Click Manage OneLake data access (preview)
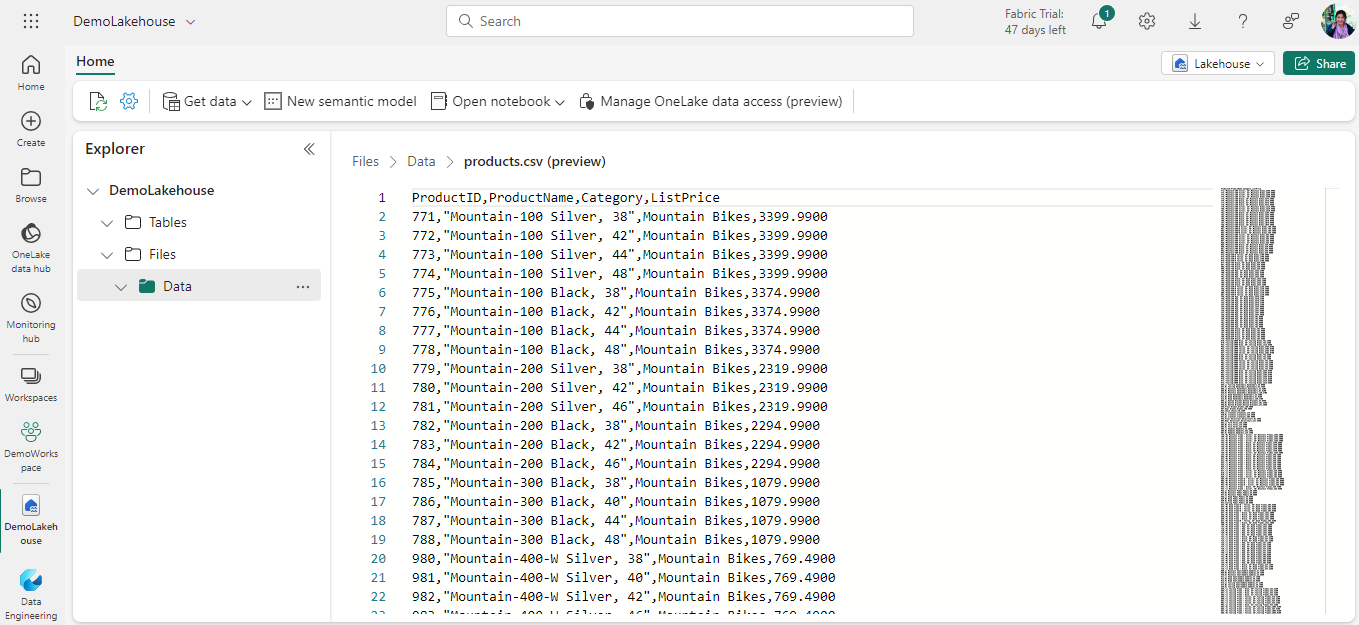The height and width of the screenshot is (625, 1359). tap(711, 101)
